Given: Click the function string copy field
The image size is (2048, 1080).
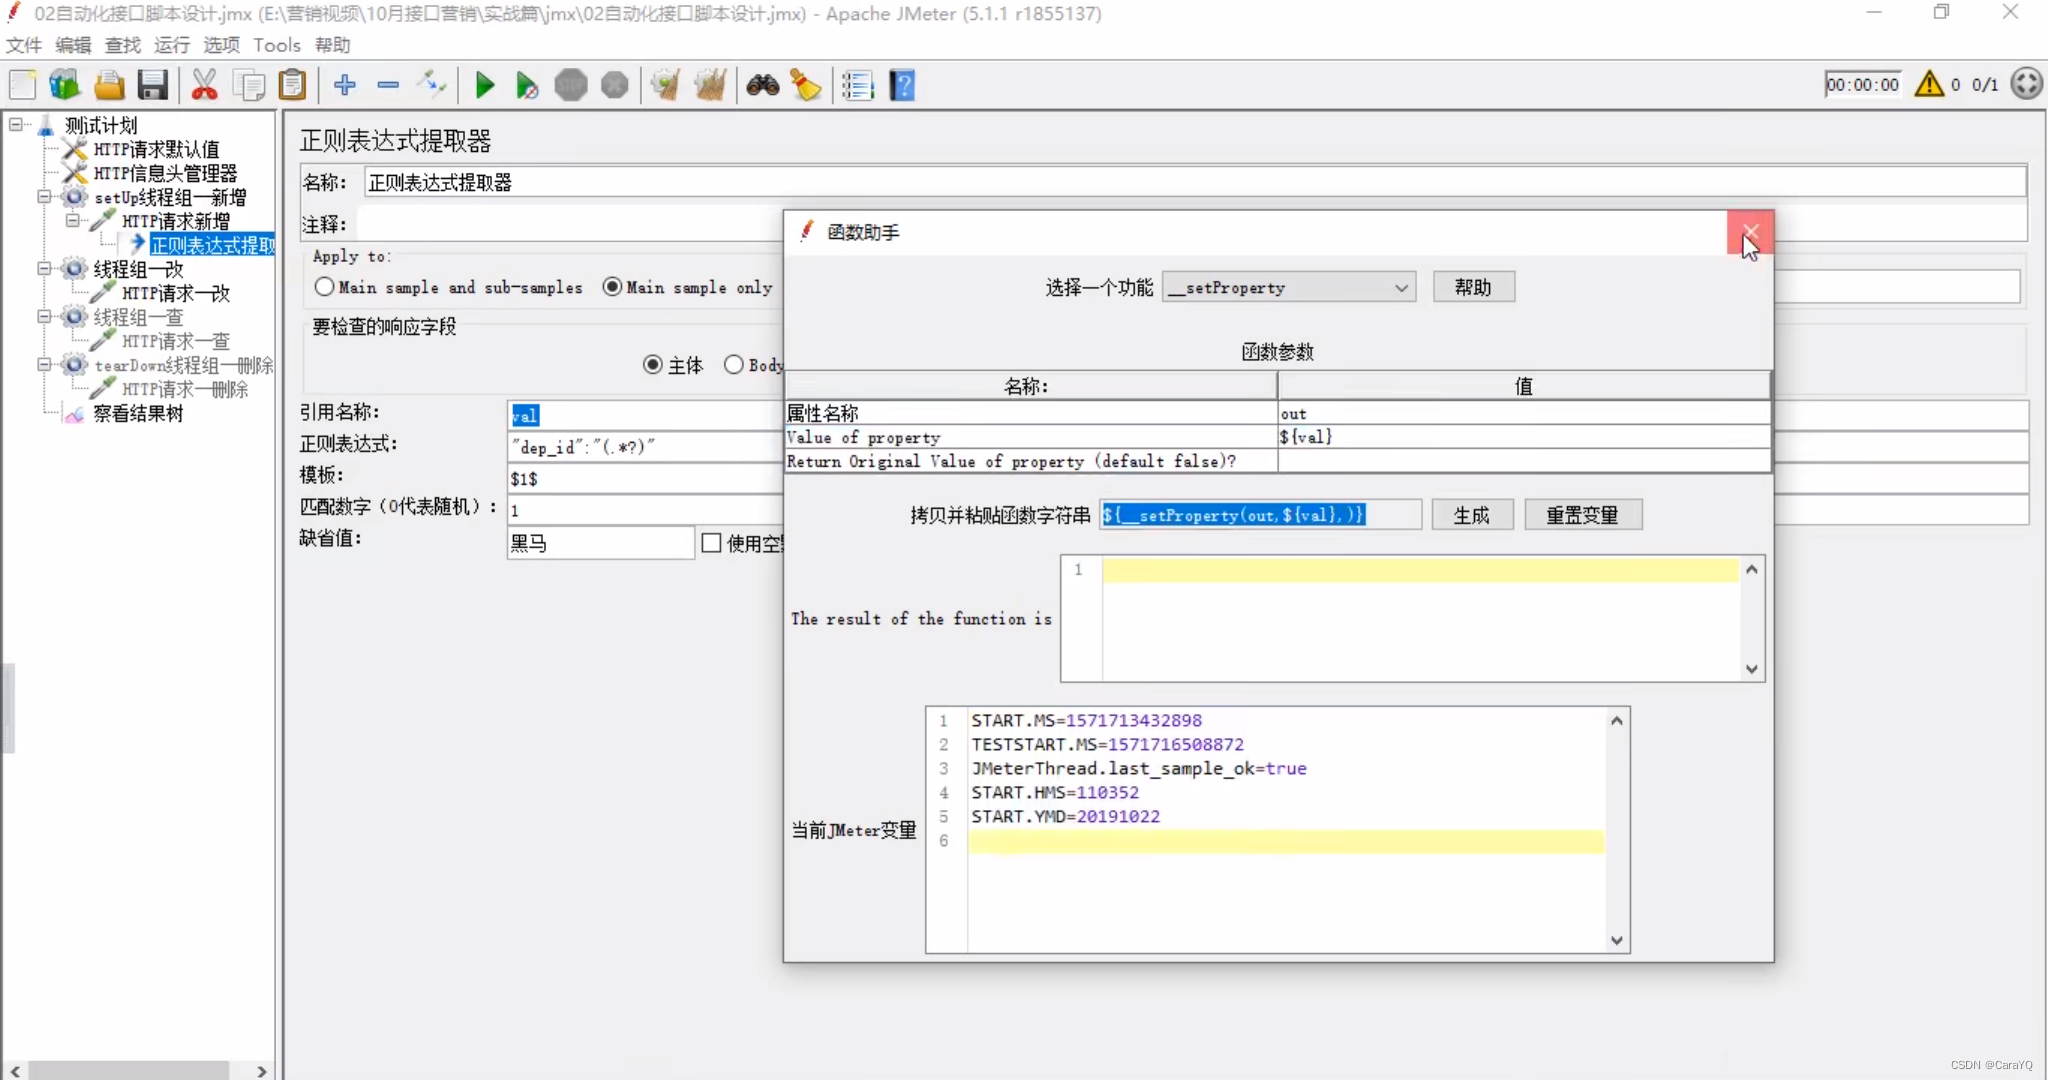Looking at the screenshot, I should coord(1260,515).
